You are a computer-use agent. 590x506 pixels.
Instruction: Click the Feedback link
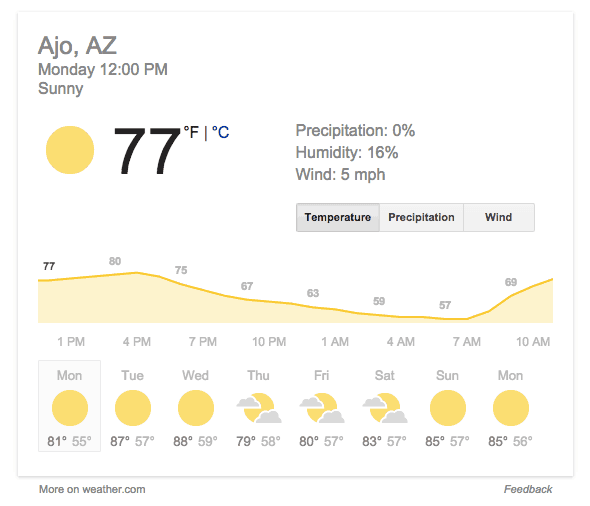click(528, 489)
